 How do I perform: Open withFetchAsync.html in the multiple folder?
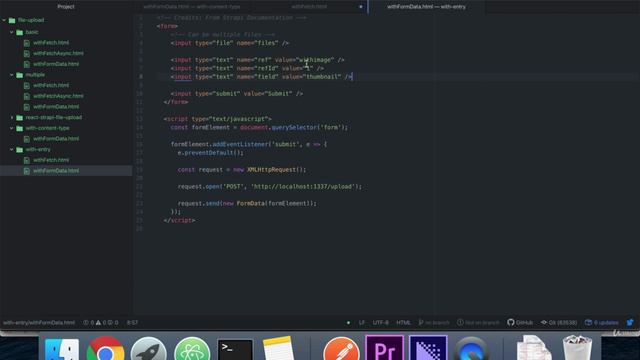[x=58, y=96]
